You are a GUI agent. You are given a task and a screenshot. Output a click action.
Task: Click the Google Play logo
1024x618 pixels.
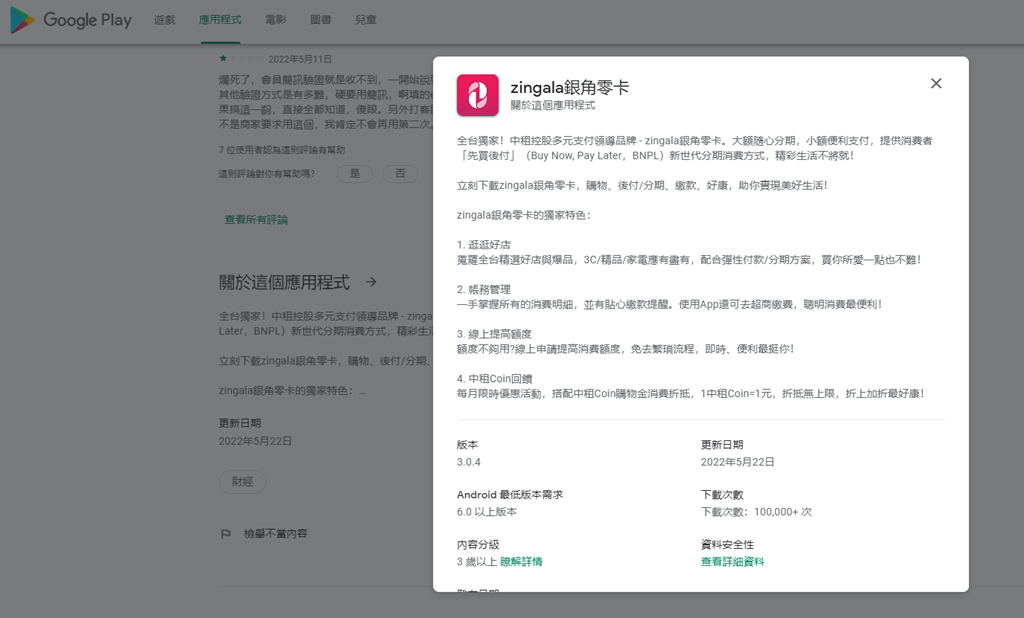[x=71, y=20]
